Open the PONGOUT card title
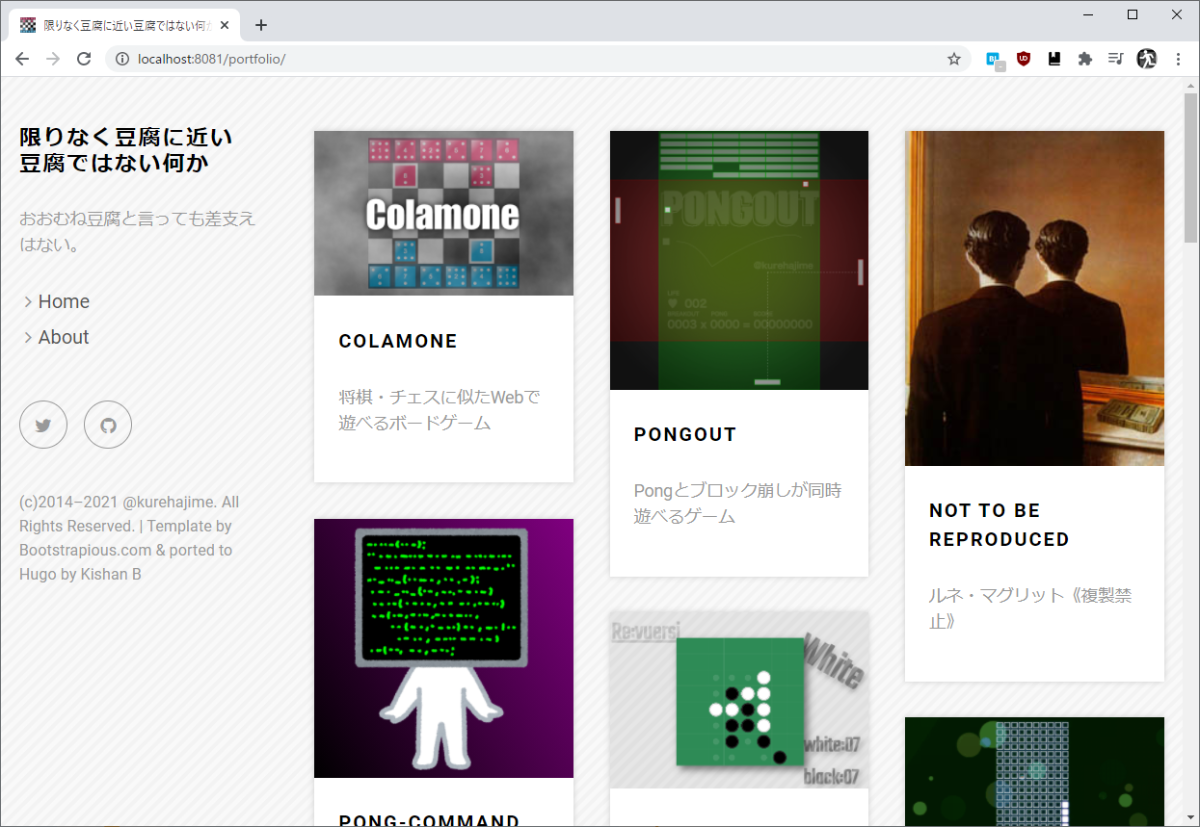 click(685, 435)
